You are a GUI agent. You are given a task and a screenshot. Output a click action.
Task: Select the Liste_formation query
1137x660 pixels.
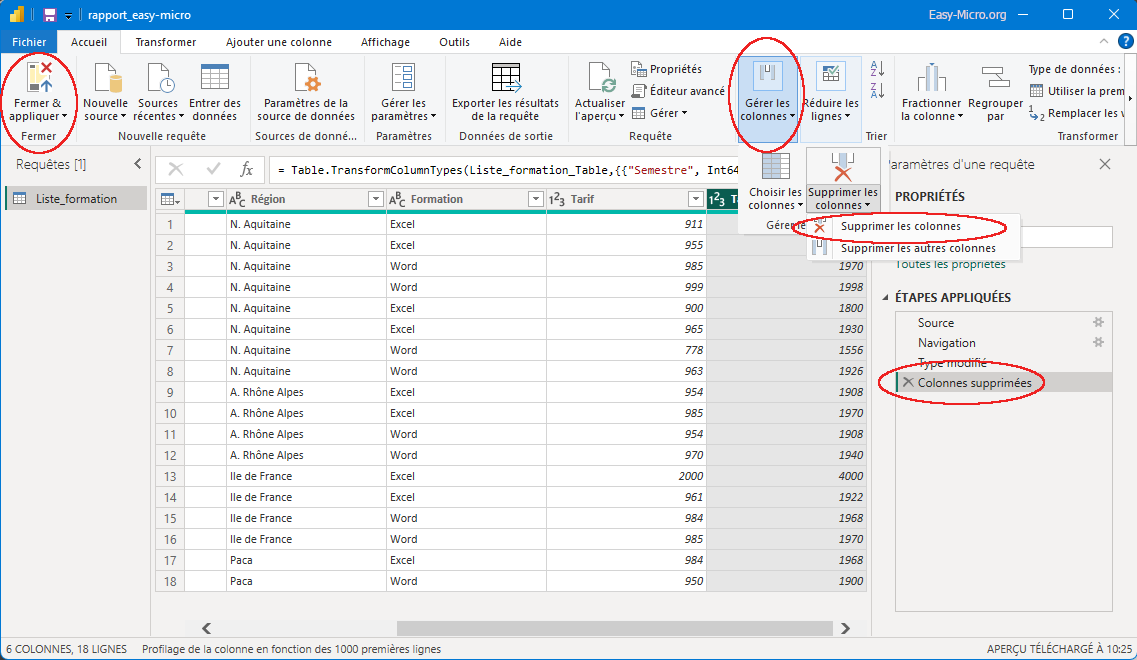coord(76,199)
